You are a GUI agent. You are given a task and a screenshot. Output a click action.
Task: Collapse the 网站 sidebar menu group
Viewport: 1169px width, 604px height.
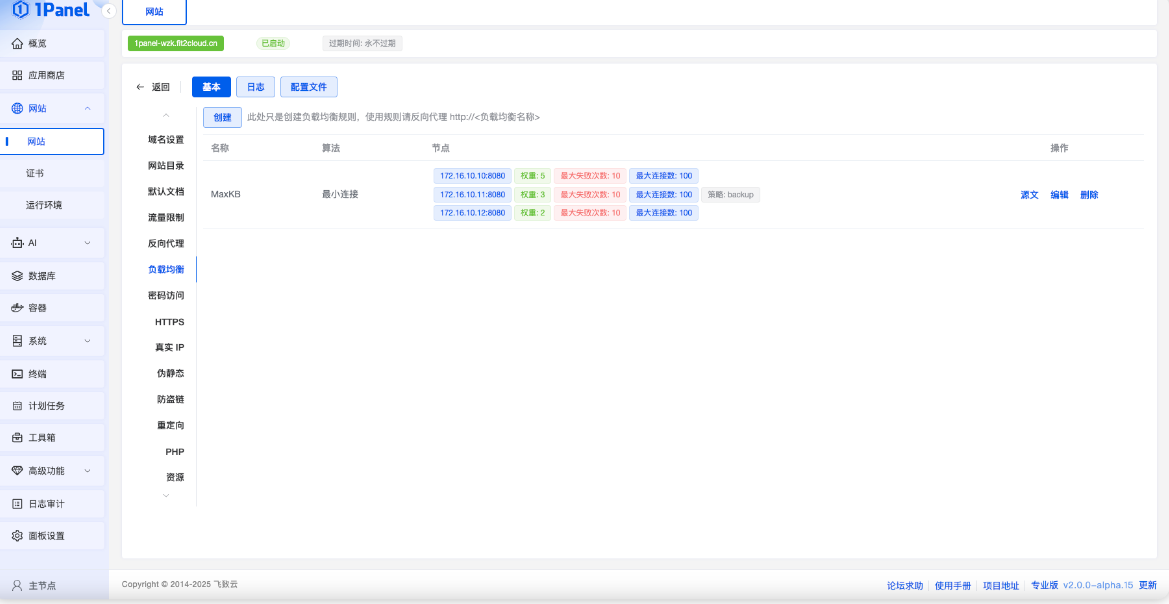[88, 109]
